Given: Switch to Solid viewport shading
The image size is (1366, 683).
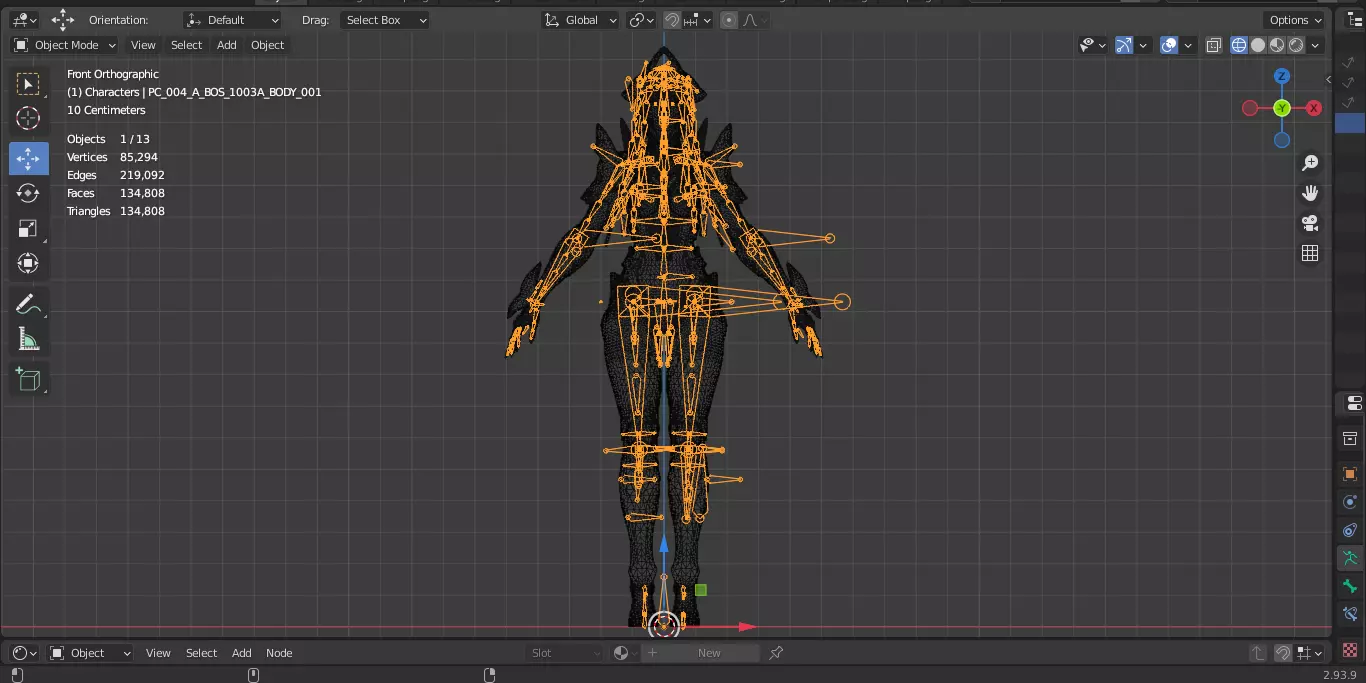Looking at the screenshot, I should coord(1258,45).
